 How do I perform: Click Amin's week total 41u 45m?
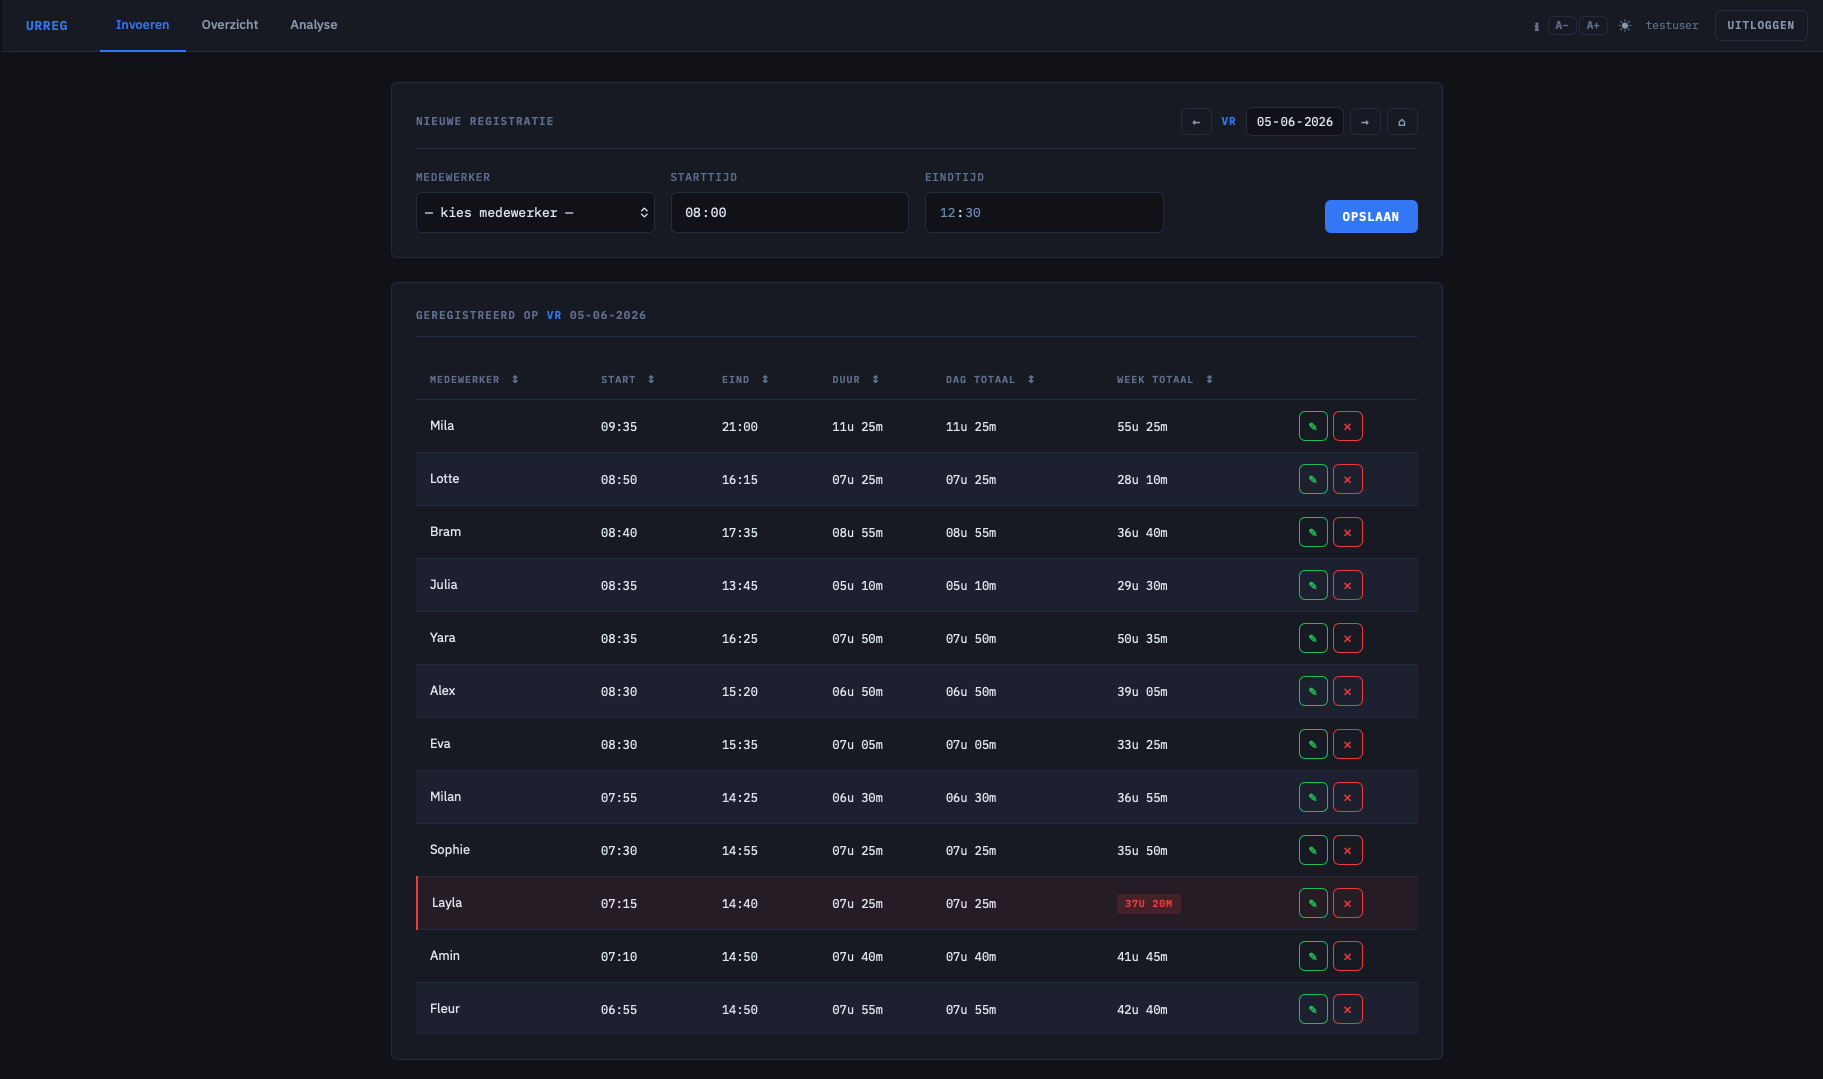tap(1142, 957)
